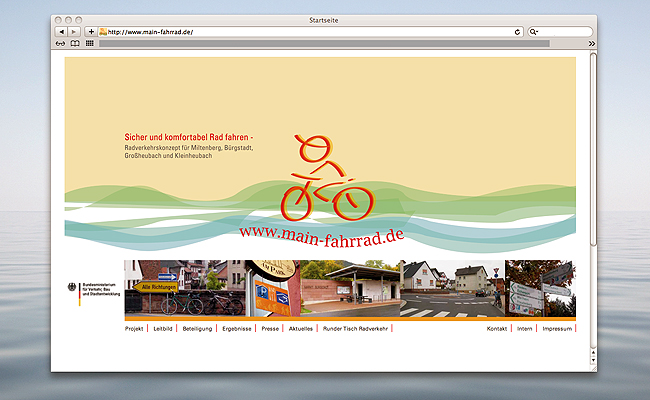Open the Ergebnisse menu item
The height and width of the screenshot is (400, 650).
coord(237,329)
